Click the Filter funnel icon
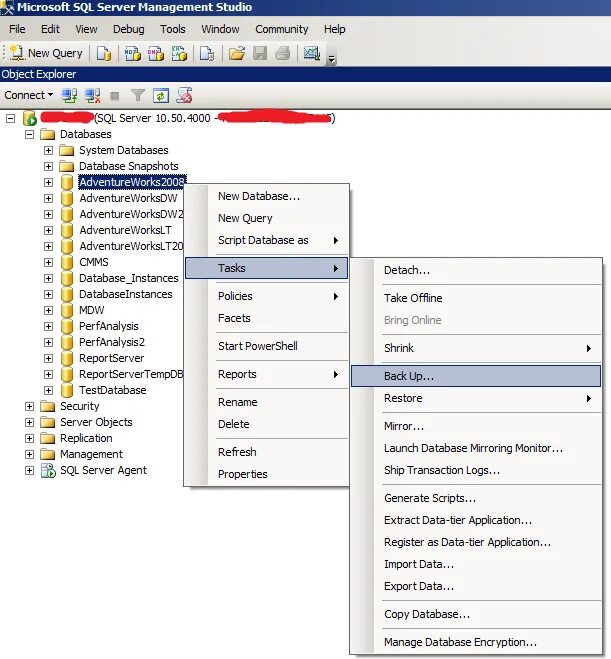 point(137,95)
